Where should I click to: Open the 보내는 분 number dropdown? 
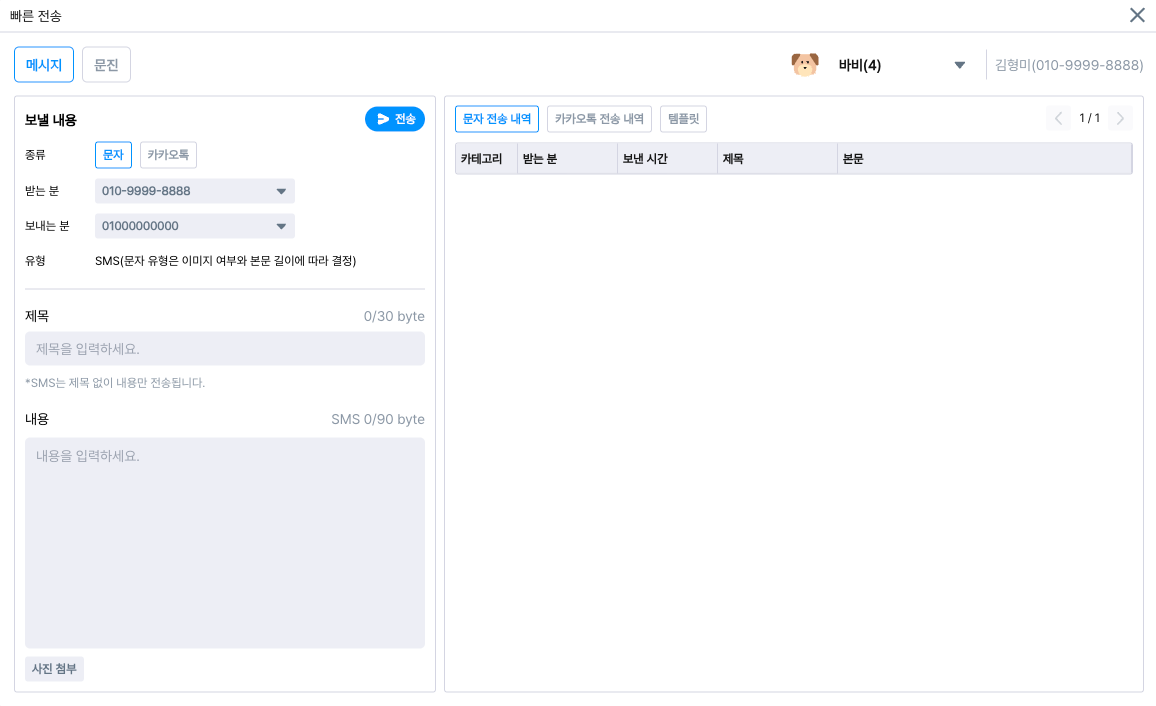[281, 226]
